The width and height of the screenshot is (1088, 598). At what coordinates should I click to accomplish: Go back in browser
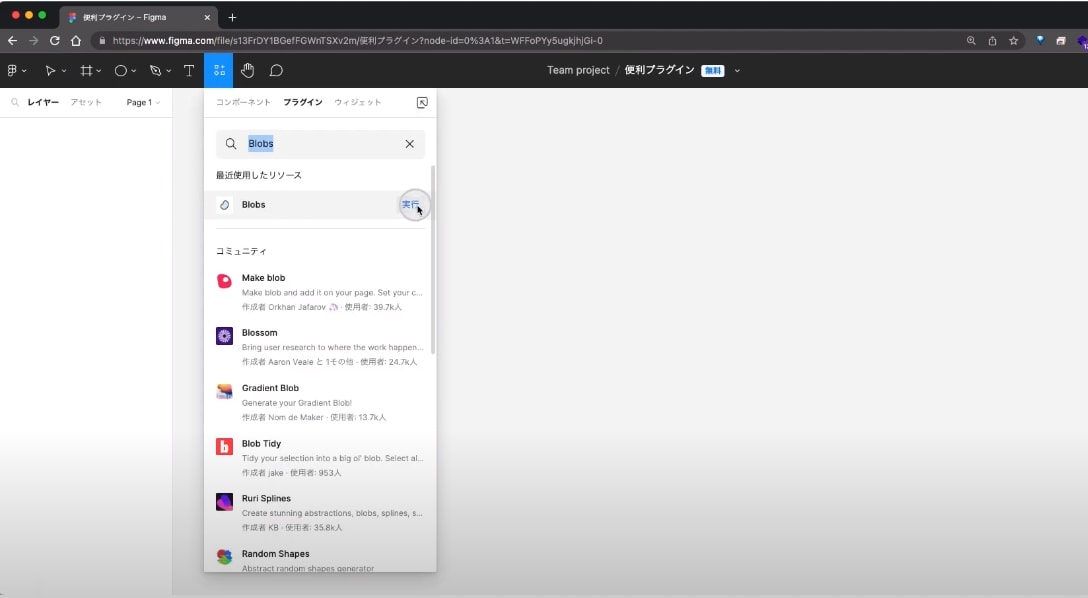pos(12,41)
